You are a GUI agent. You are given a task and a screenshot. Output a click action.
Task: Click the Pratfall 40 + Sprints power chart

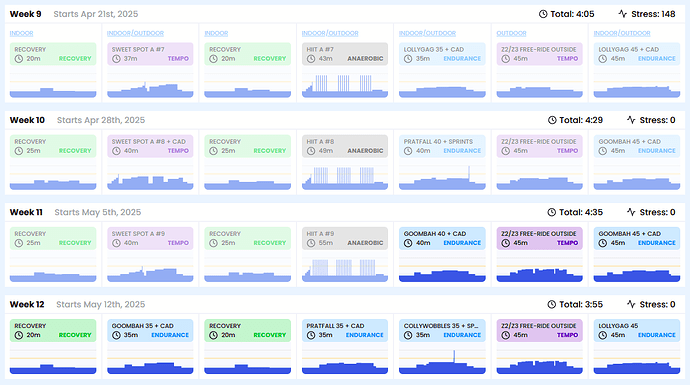[x=442, y=177]
